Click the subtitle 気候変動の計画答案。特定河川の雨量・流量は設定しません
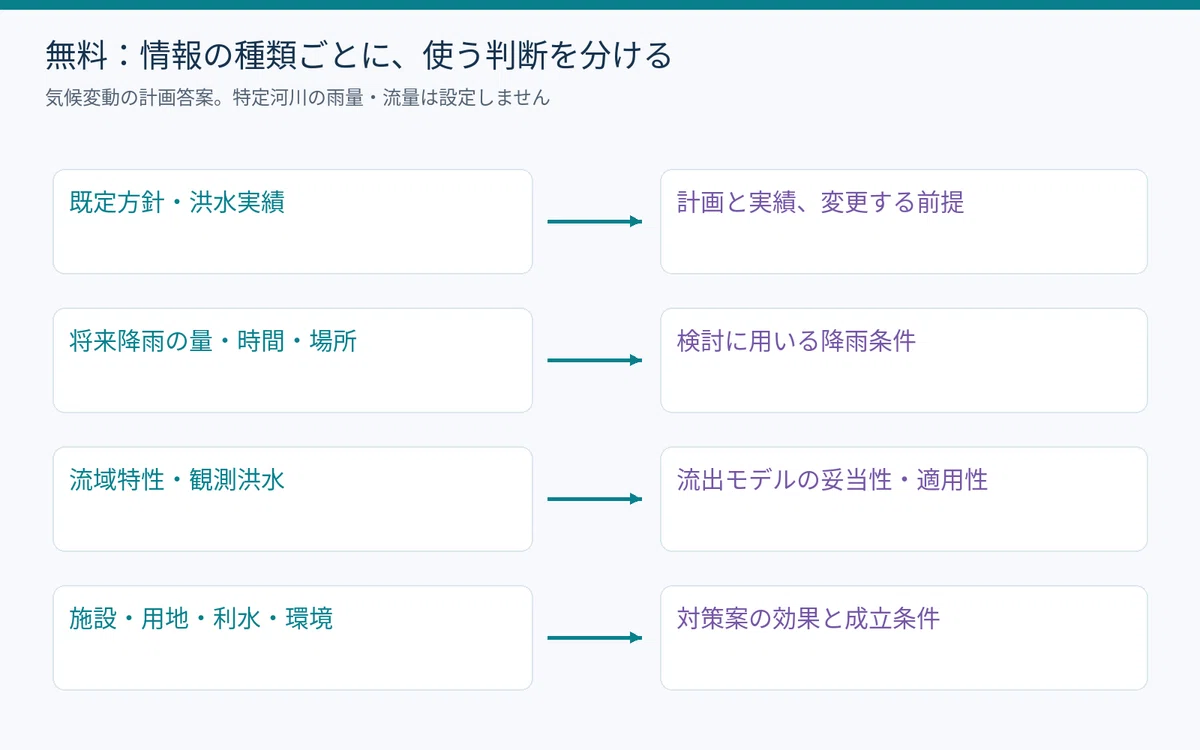The height and width of the screenshot is (750, 1200). pyautogui.click(x=298, y=99)
